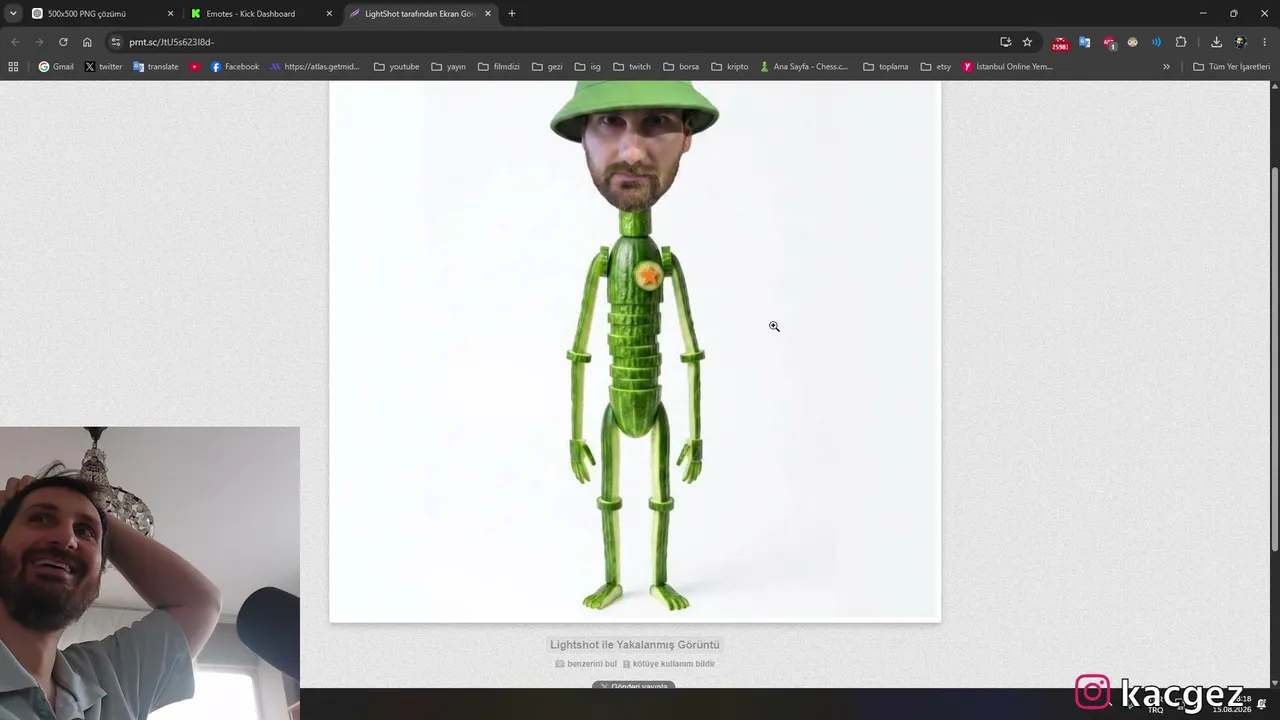Image resolution: width=1280 pixels, height=720 pixels.
Task: Click the page's vertical scrollbar
Action: 1274,358
